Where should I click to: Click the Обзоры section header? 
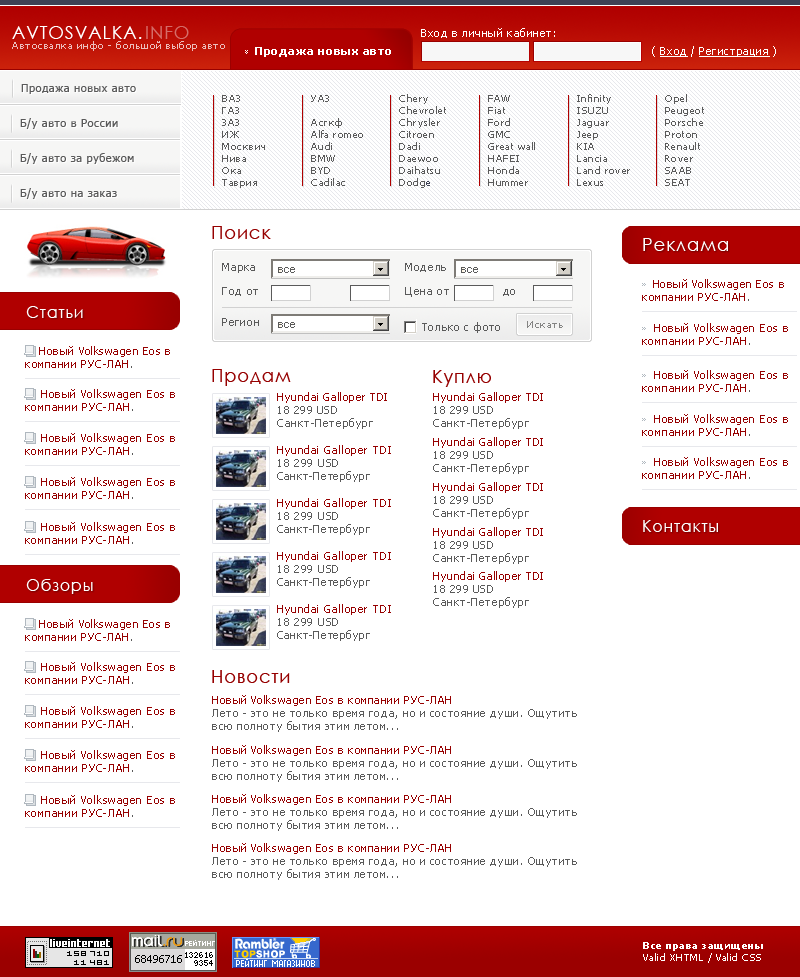pos(90,584)
